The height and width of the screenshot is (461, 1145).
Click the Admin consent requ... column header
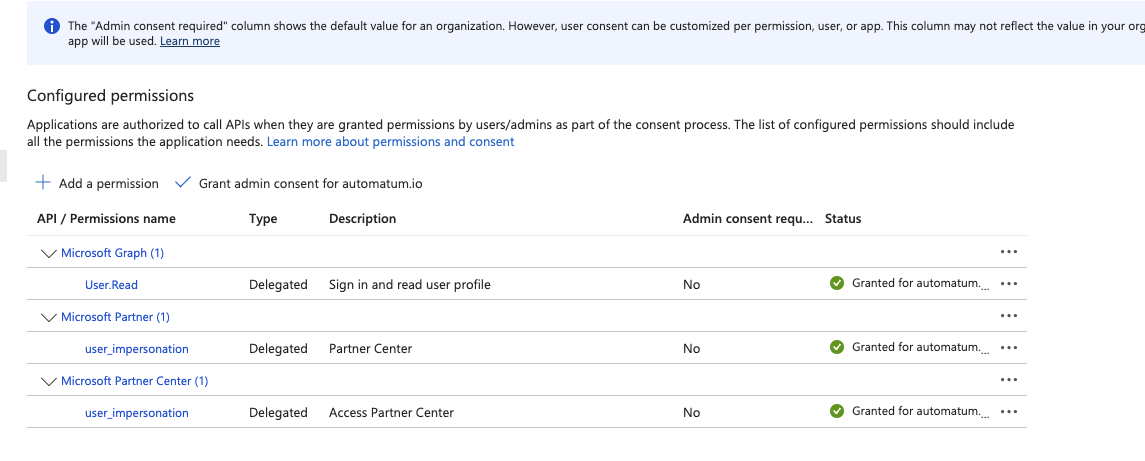point(748,218)
